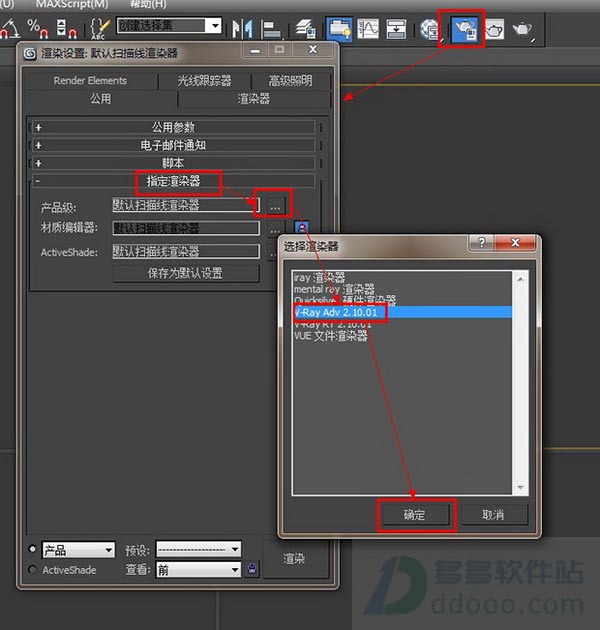Open the MAXScript(M) menu

(x=72, y=4)
